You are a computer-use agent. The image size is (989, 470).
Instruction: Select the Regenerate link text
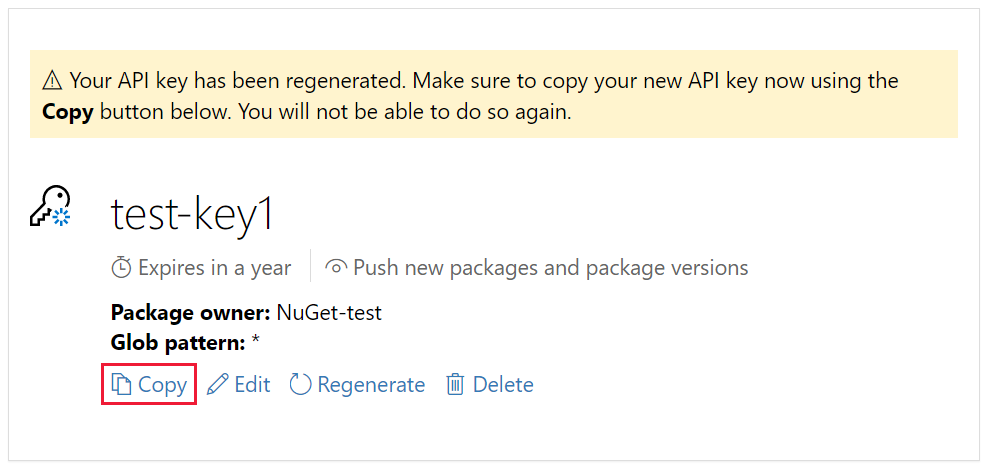(371, 385)
